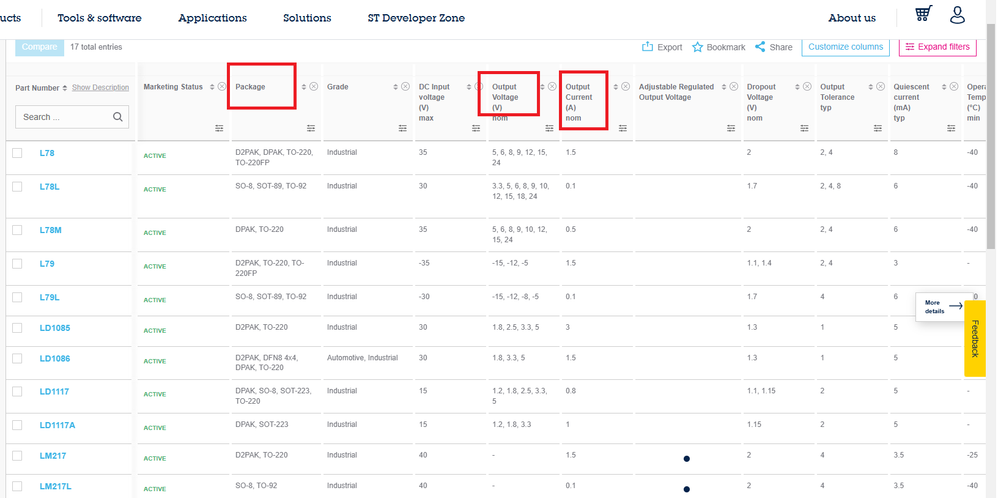Remove the Adjustable Regulated Output Voltage column

coord(734,87)
